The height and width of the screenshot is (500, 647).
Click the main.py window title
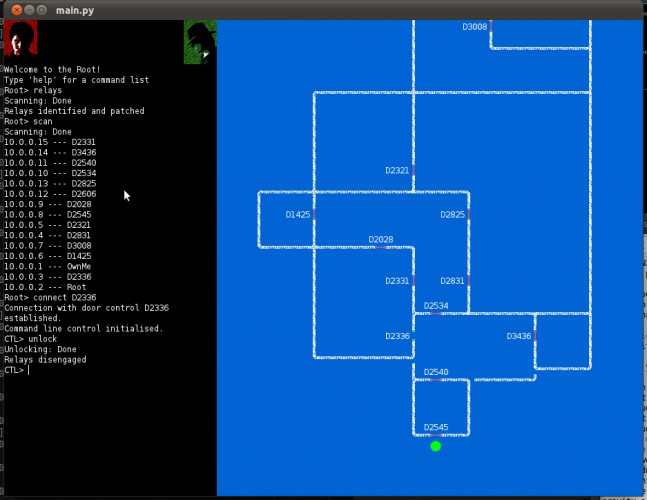pyautogui.click(x=75, y=10)
